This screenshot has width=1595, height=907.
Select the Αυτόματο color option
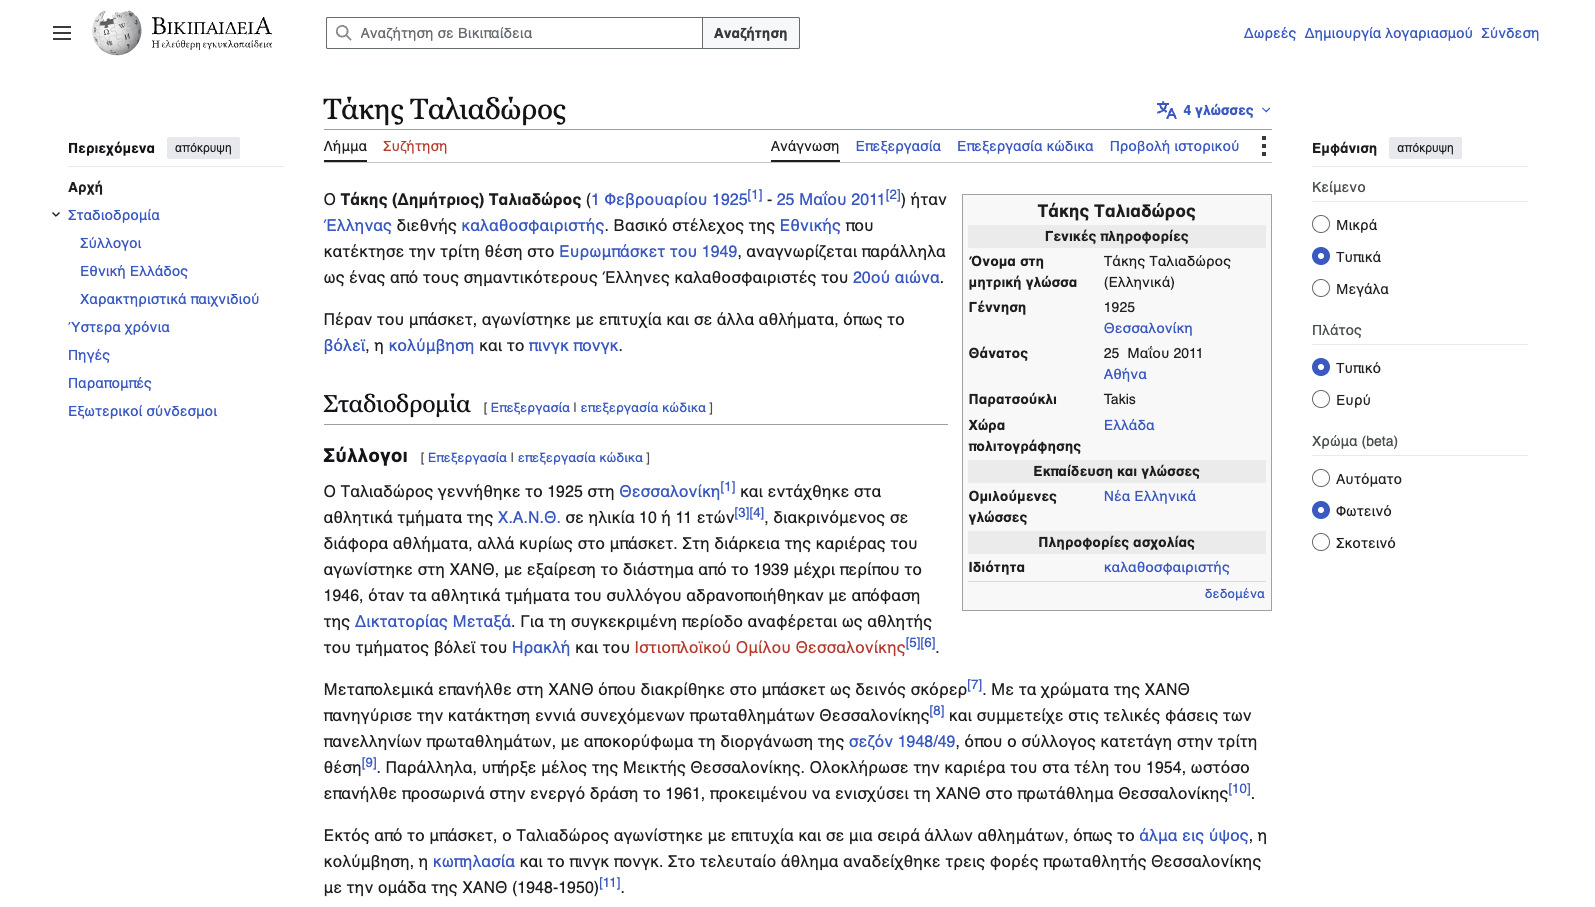click(1321, 478)
